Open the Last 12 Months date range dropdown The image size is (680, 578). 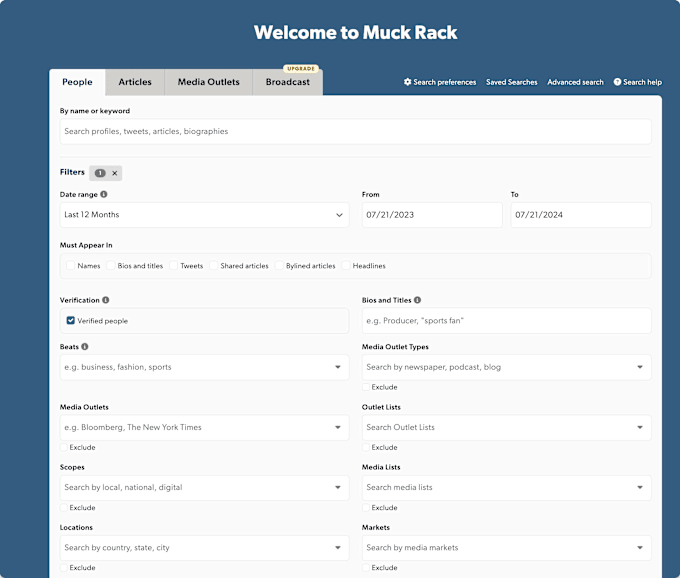[x=204, y=215]
